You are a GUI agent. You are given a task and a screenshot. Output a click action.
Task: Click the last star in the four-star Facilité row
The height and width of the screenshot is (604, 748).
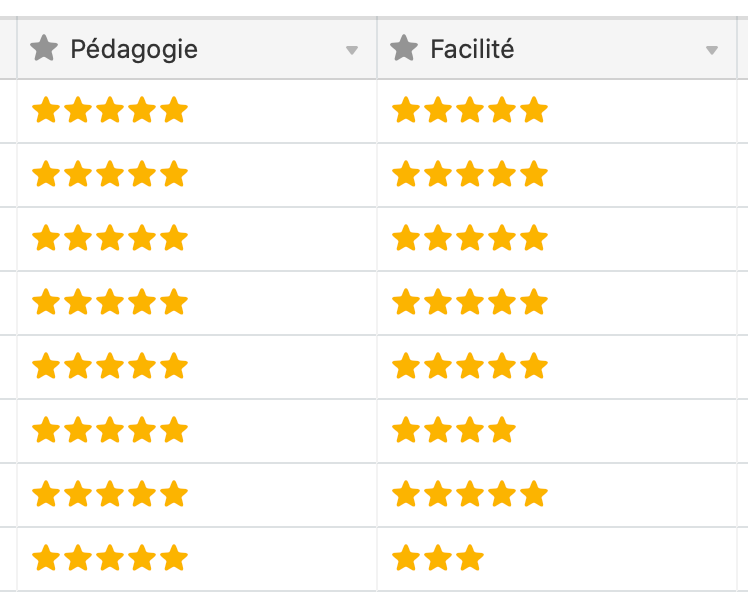click(502, 430)
